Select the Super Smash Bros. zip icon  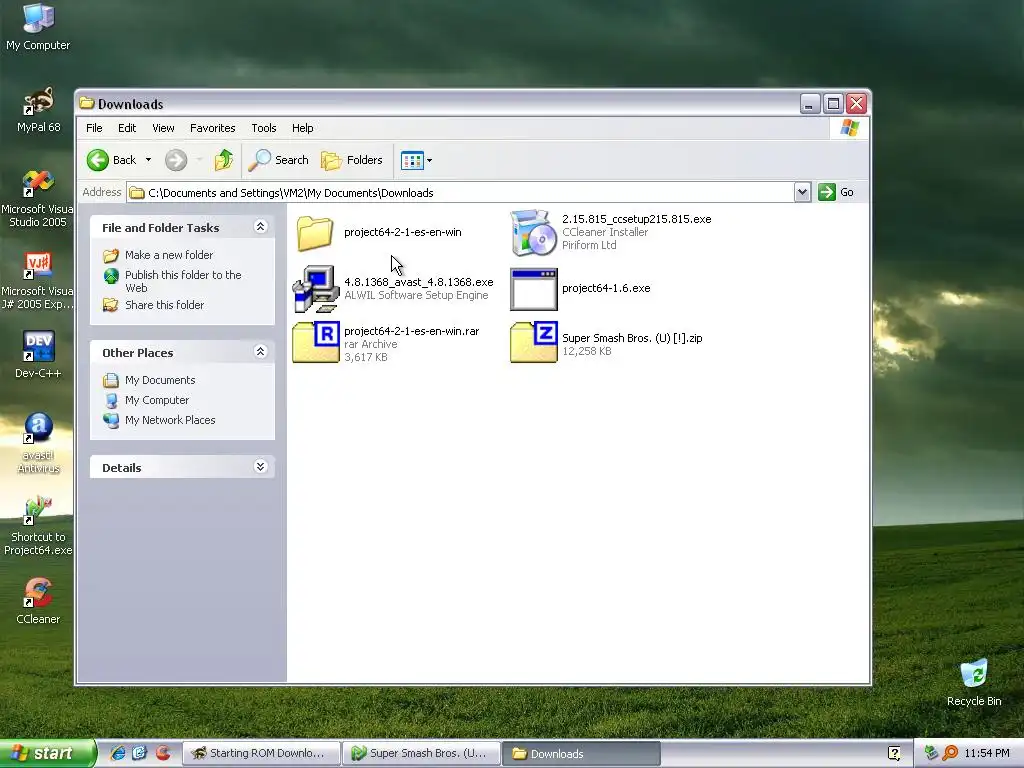(534, 342)
